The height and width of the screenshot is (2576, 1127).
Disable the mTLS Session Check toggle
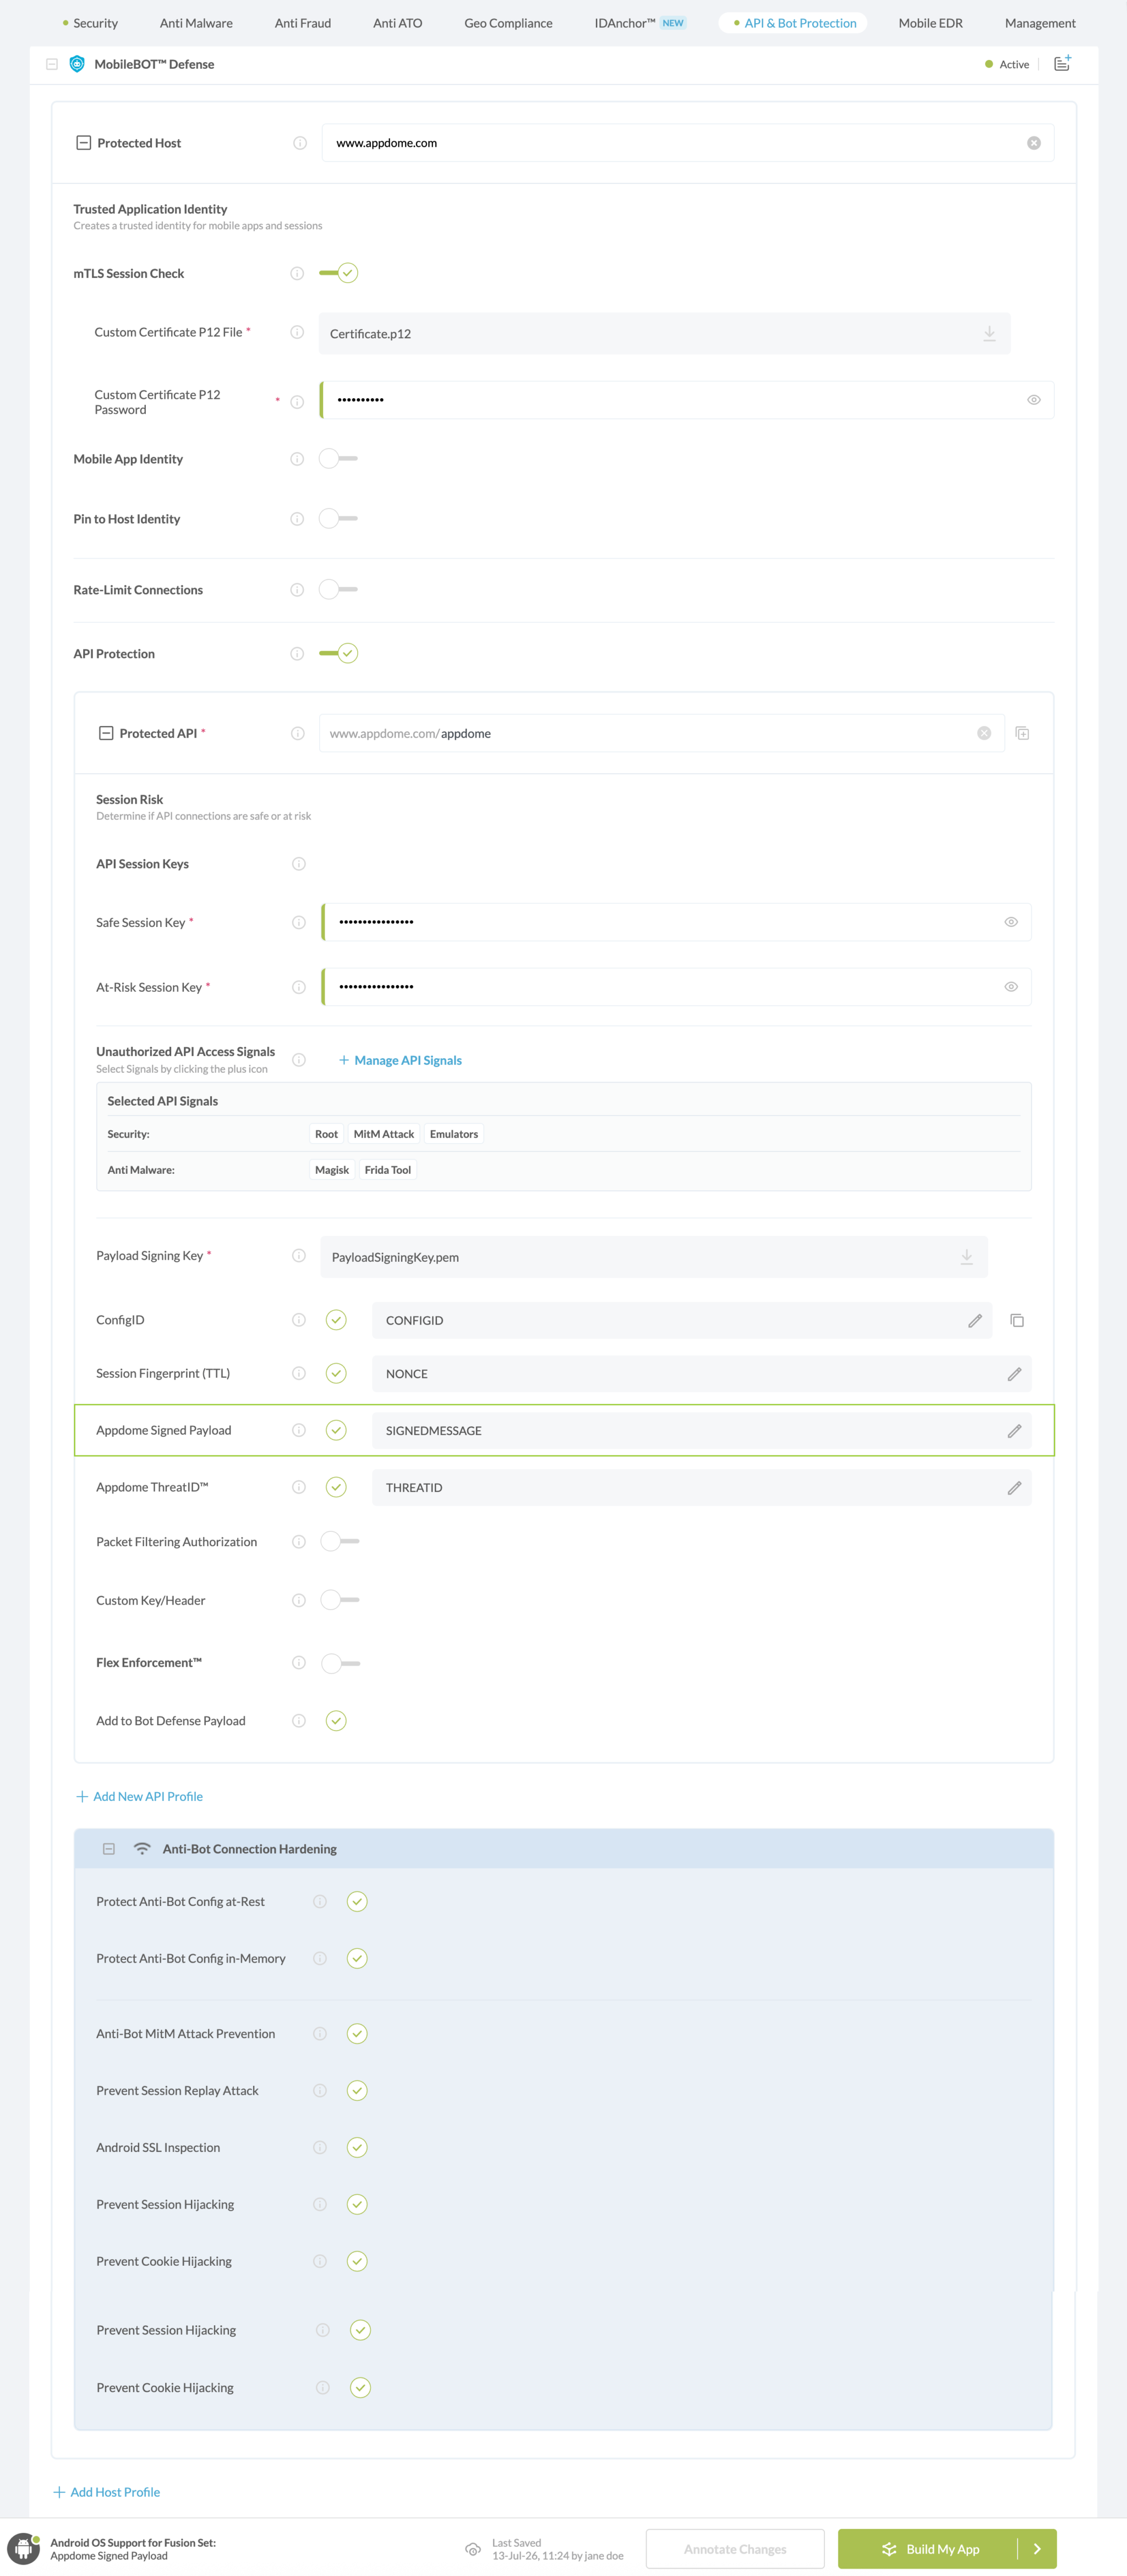[338, 273]
